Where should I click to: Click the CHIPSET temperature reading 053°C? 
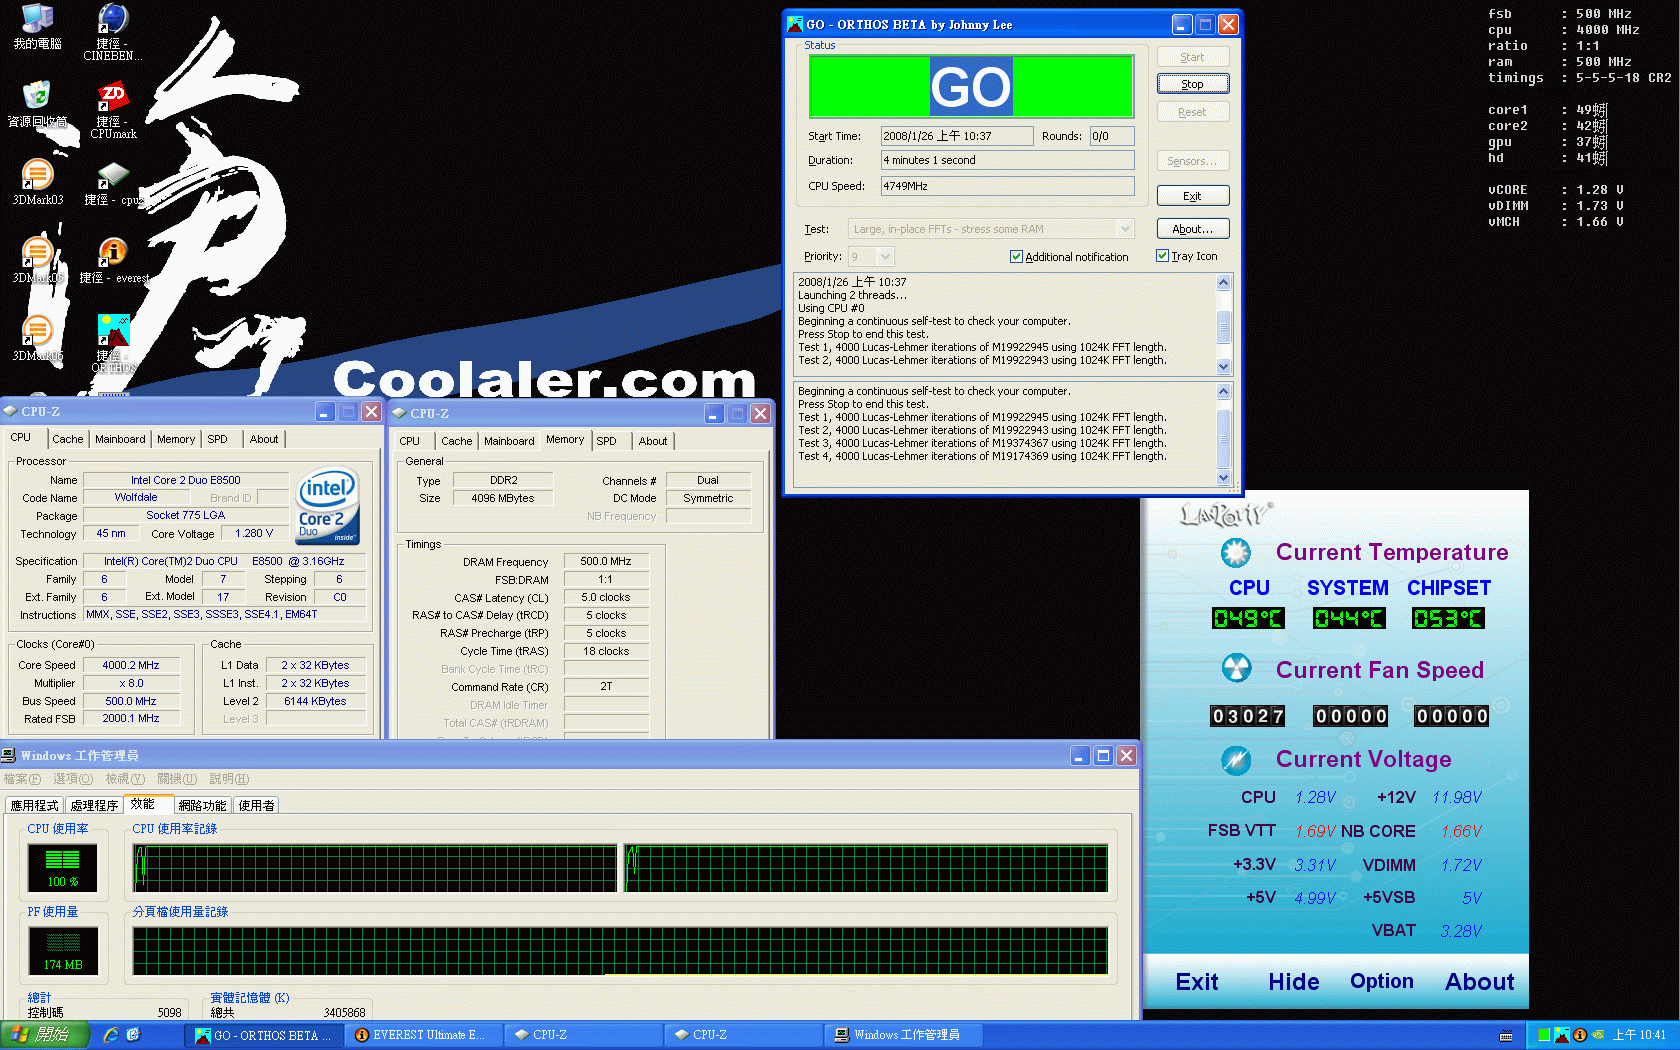click(x=1448, y=618)
